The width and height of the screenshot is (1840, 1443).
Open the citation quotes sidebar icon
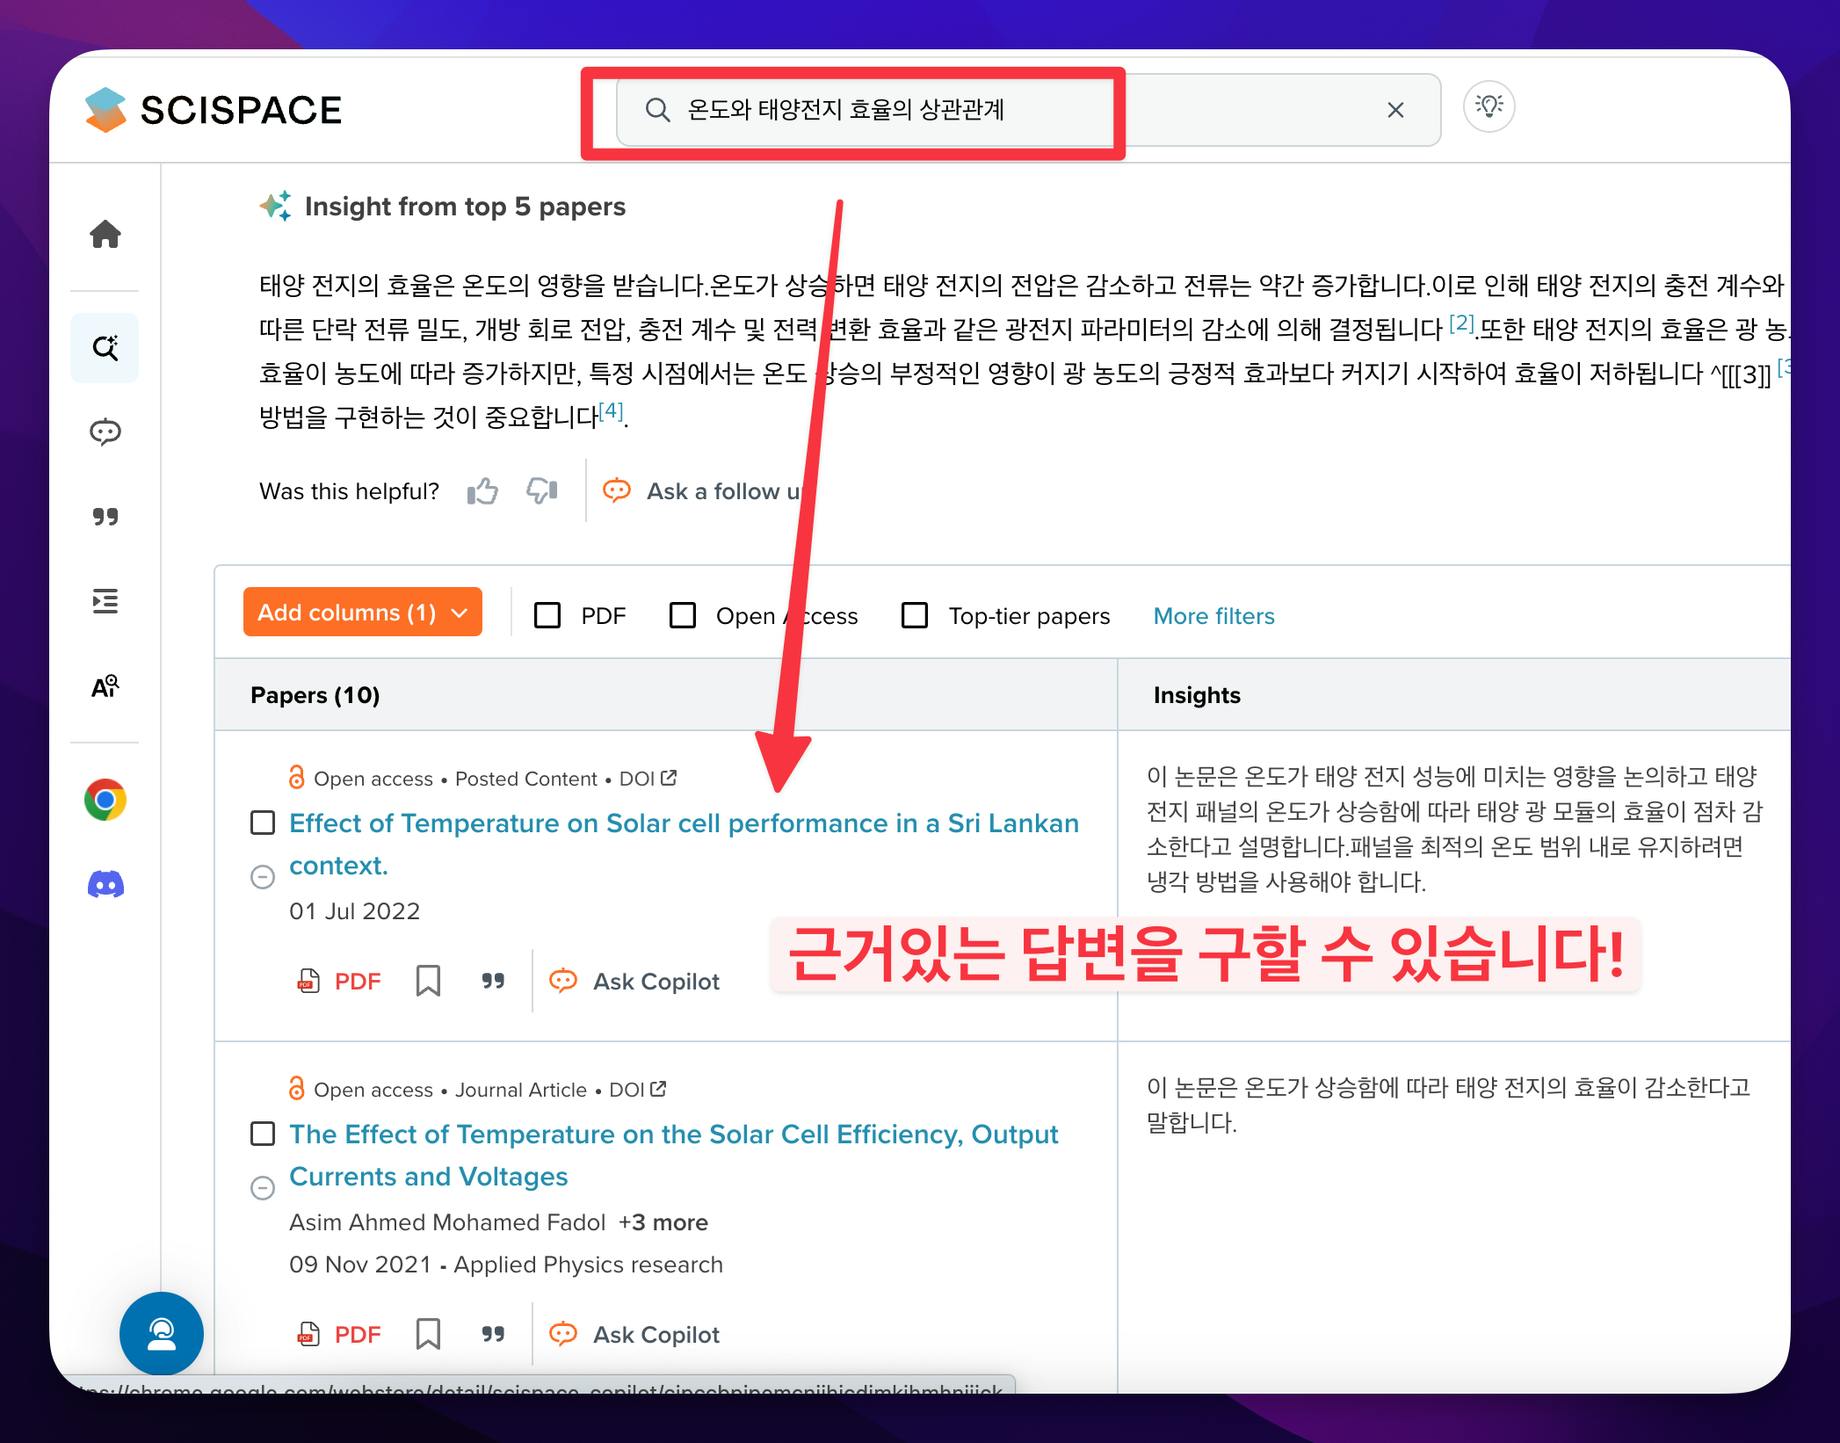pos(105,516)
